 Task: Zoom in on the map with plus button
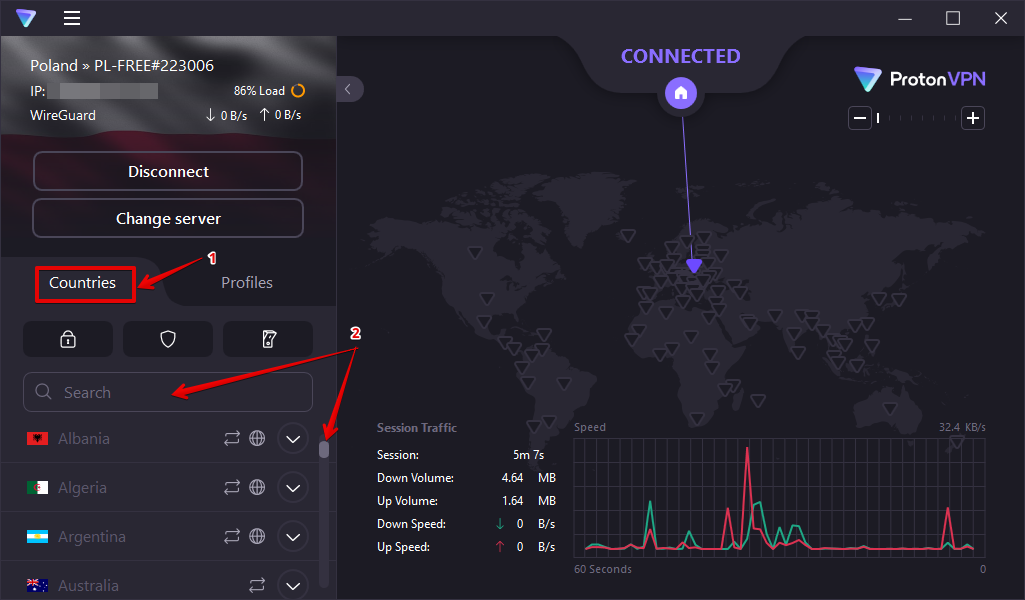point(971,117)
